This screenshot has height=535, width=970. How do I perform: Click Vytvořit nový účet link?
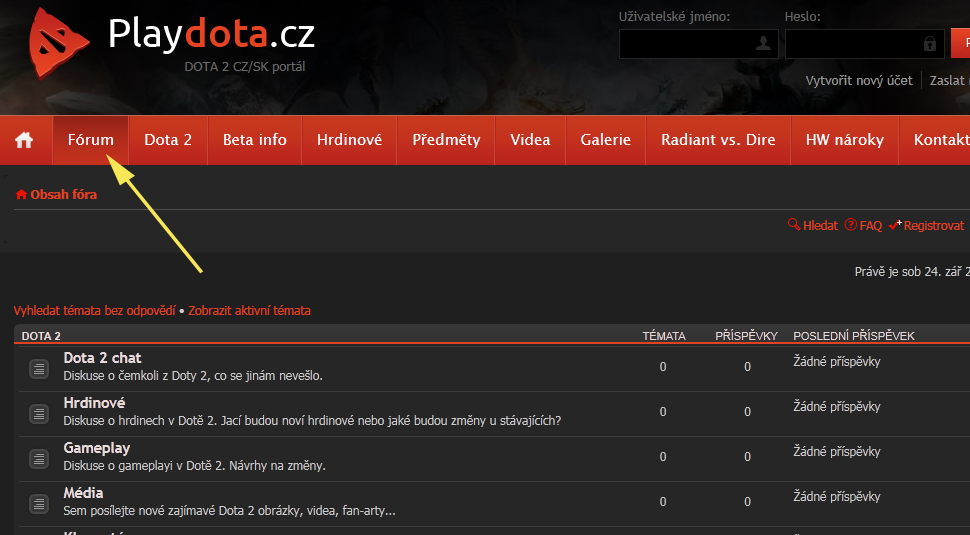click(x=859, y=80)
